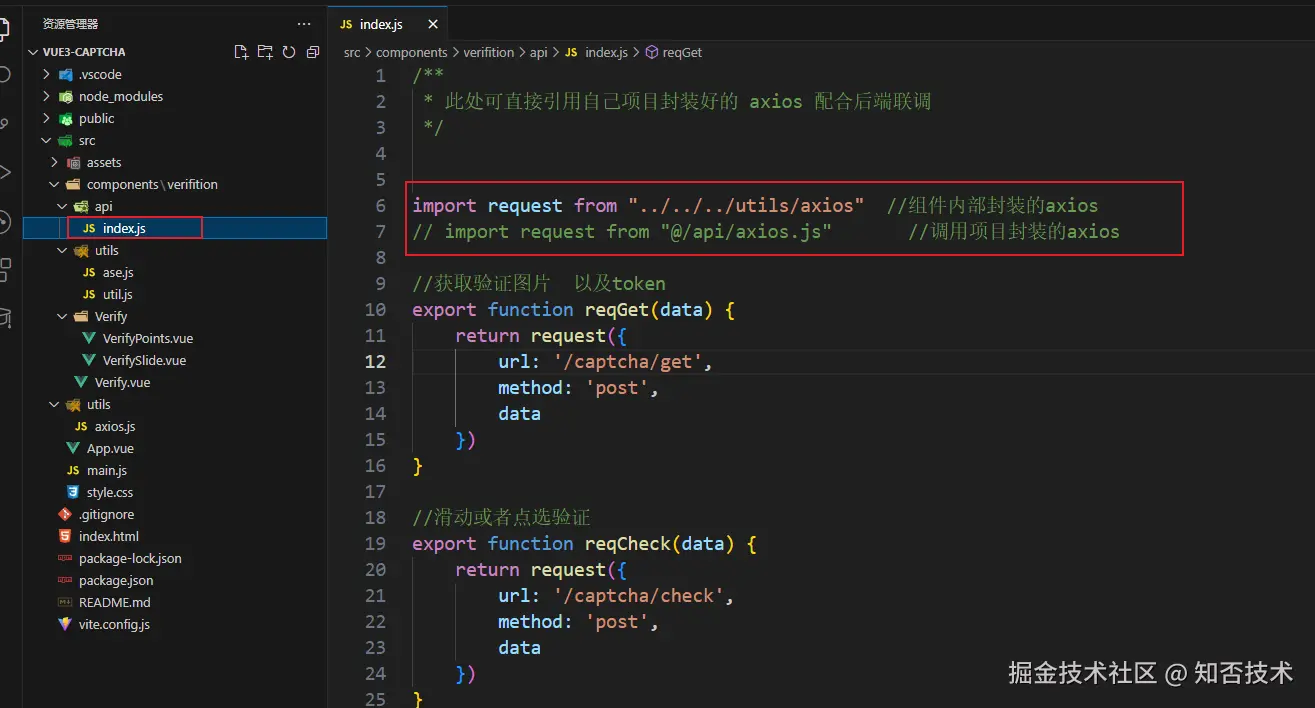Click the reqGet function name on line 10
Viewport: 1315px width, 708px height.
(617, 309)
